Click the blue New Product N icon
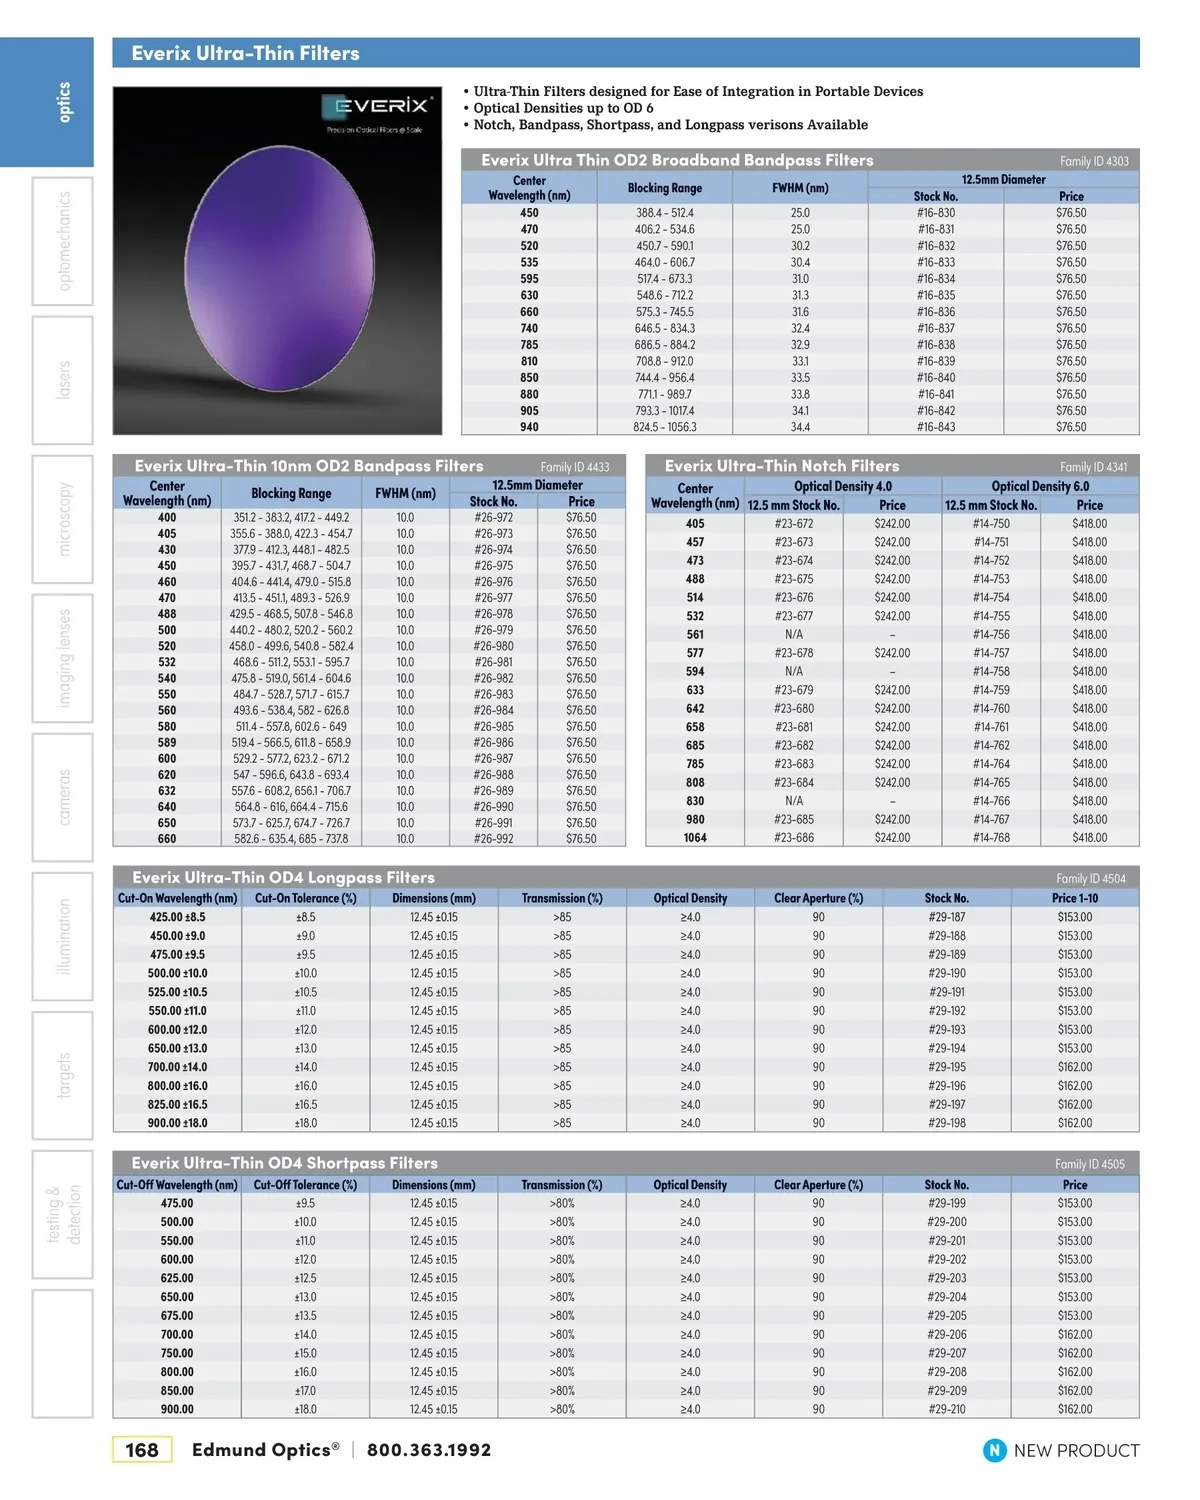1200x1500 pixels. pyautogui.click(x=994, y=1450)
